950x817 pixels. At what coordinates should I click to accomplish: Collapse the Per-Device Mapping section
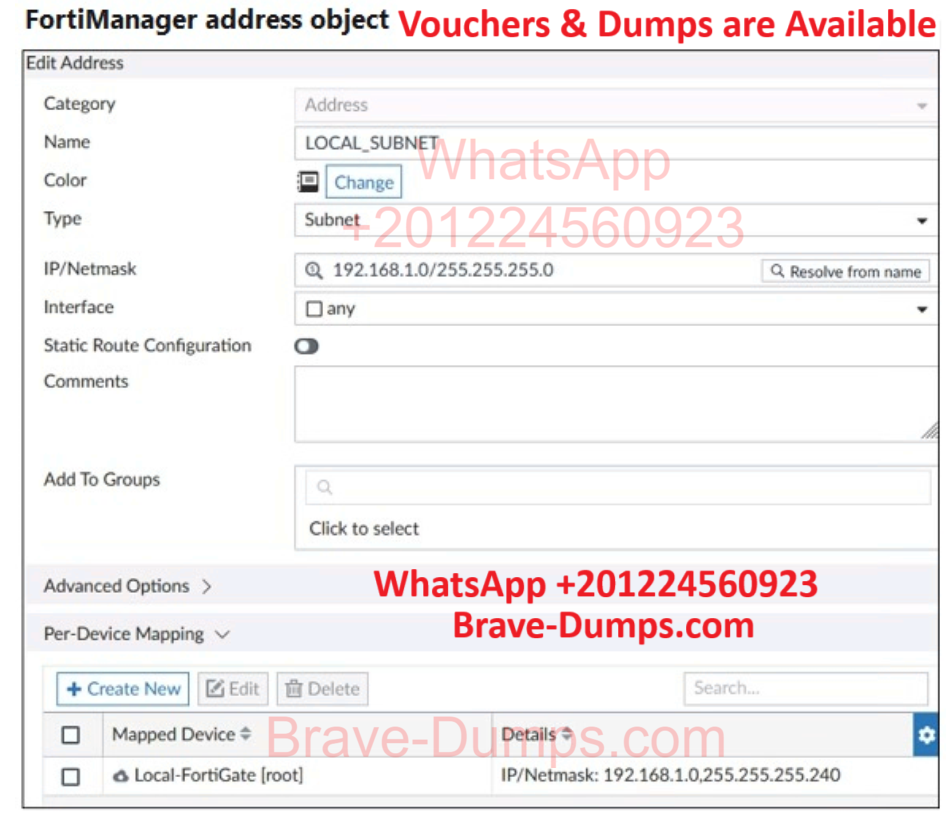pyautogui.click(x=137, y=634)
